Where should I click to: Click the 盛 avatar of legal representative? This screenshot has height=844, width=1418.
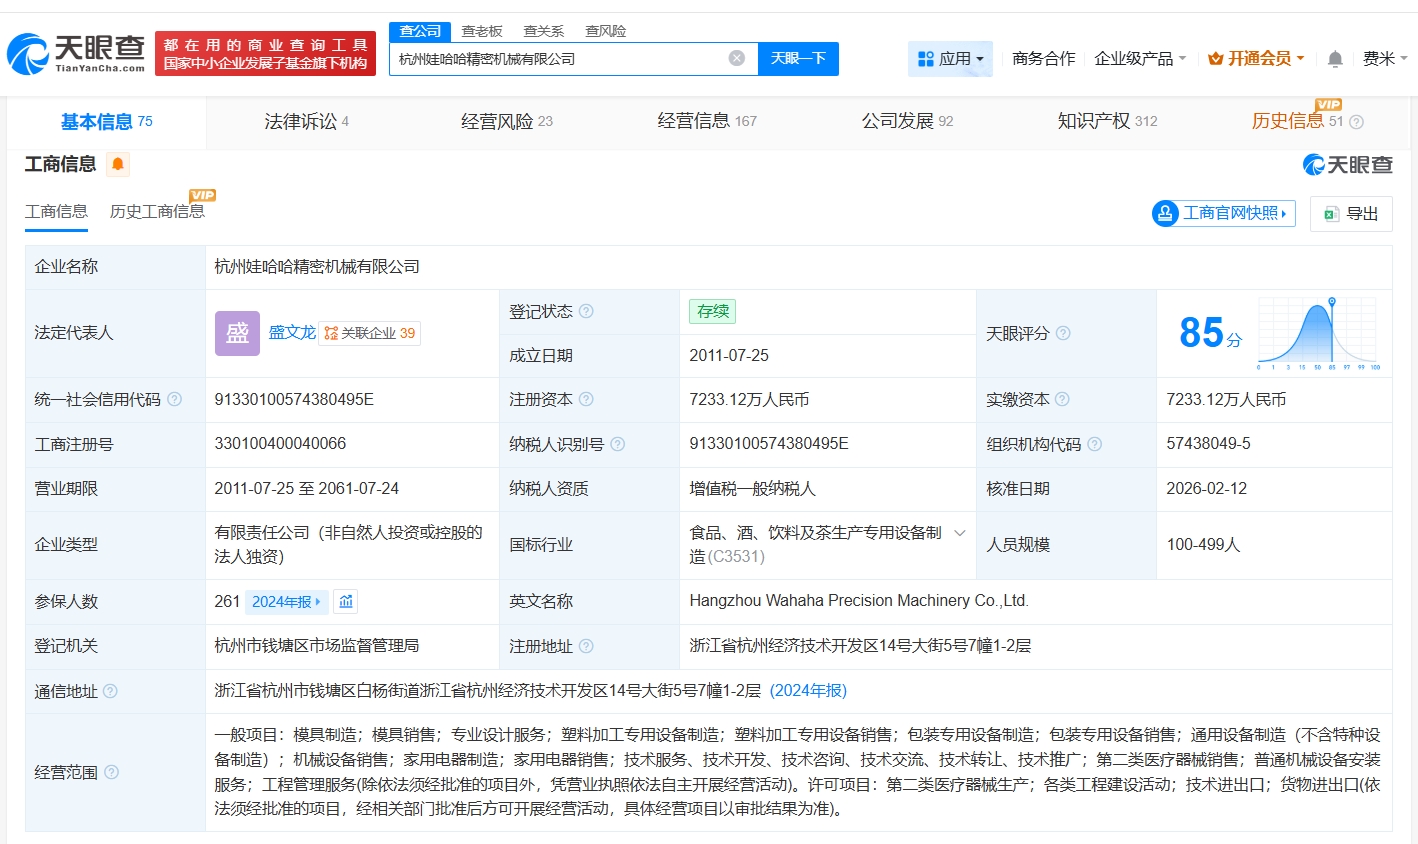pos(237,333)
